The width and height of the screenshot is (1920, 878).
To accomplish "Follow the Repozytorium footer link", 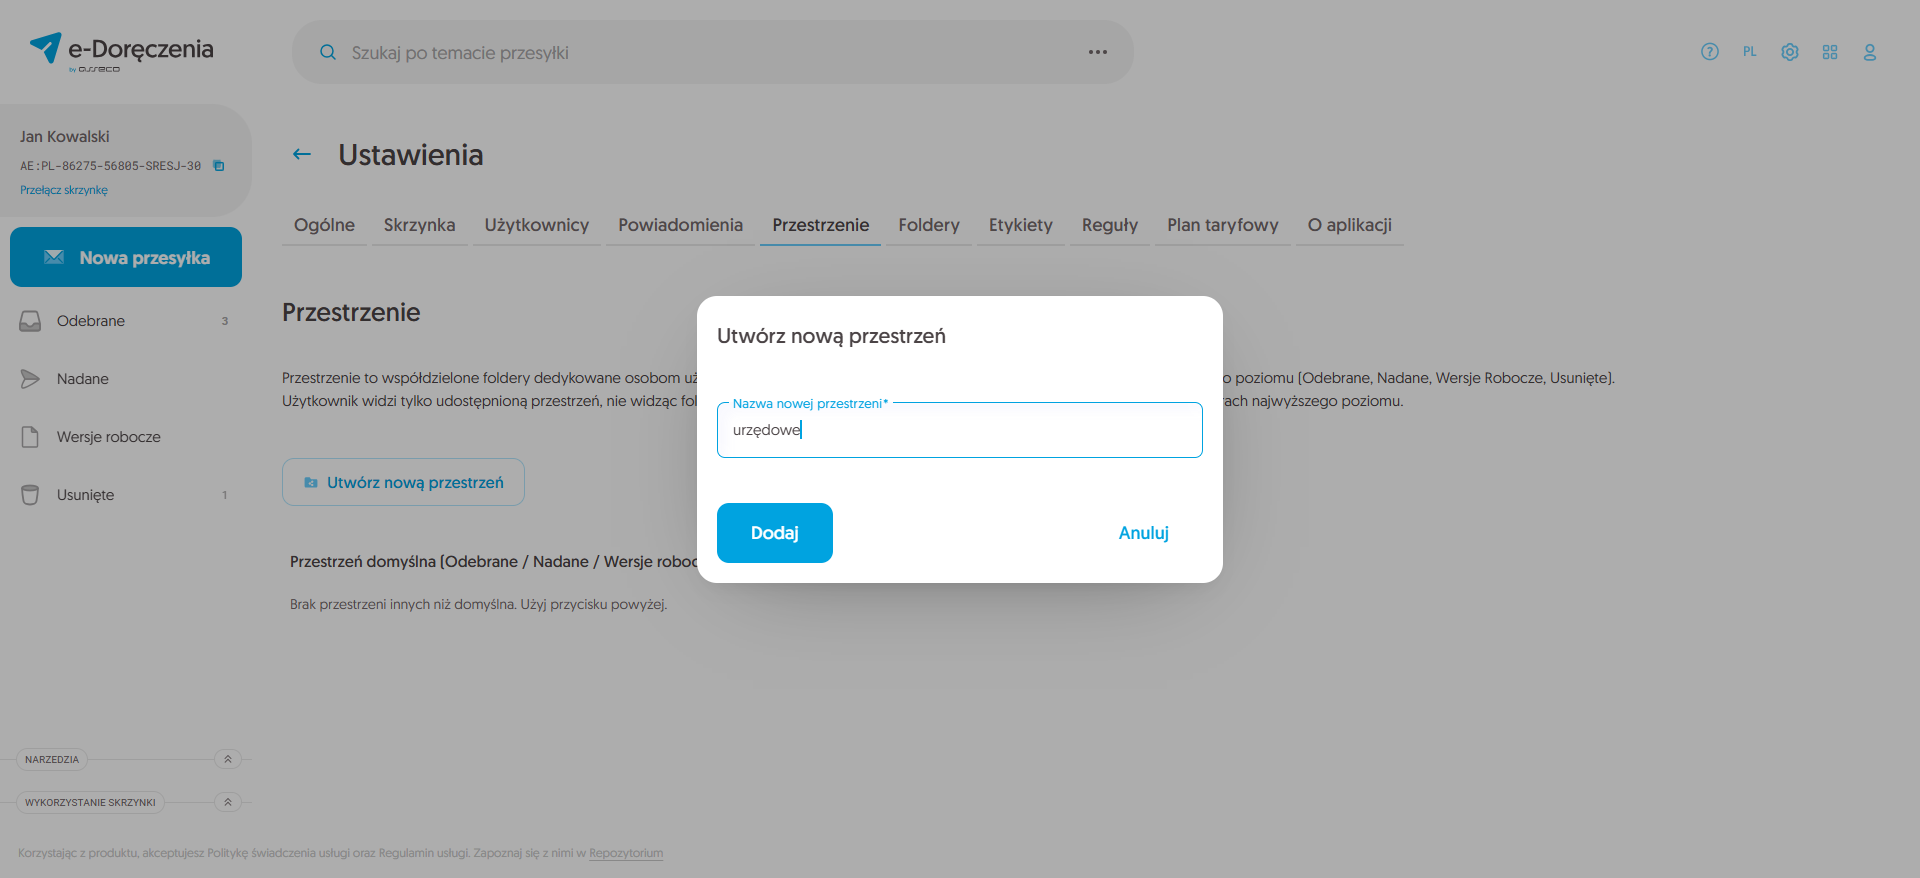I will pos(626,853).
